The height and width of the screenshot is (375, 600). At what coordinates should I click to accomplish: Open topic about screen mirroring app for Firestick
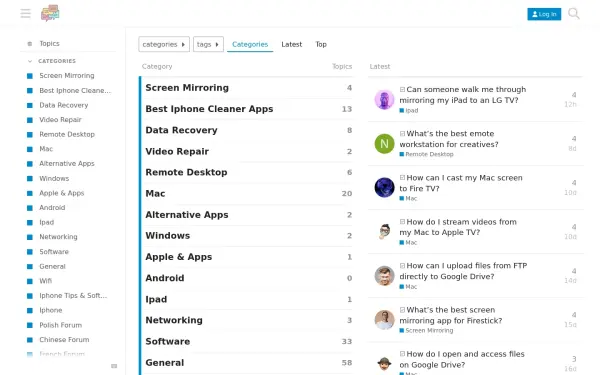coord(451,315)
